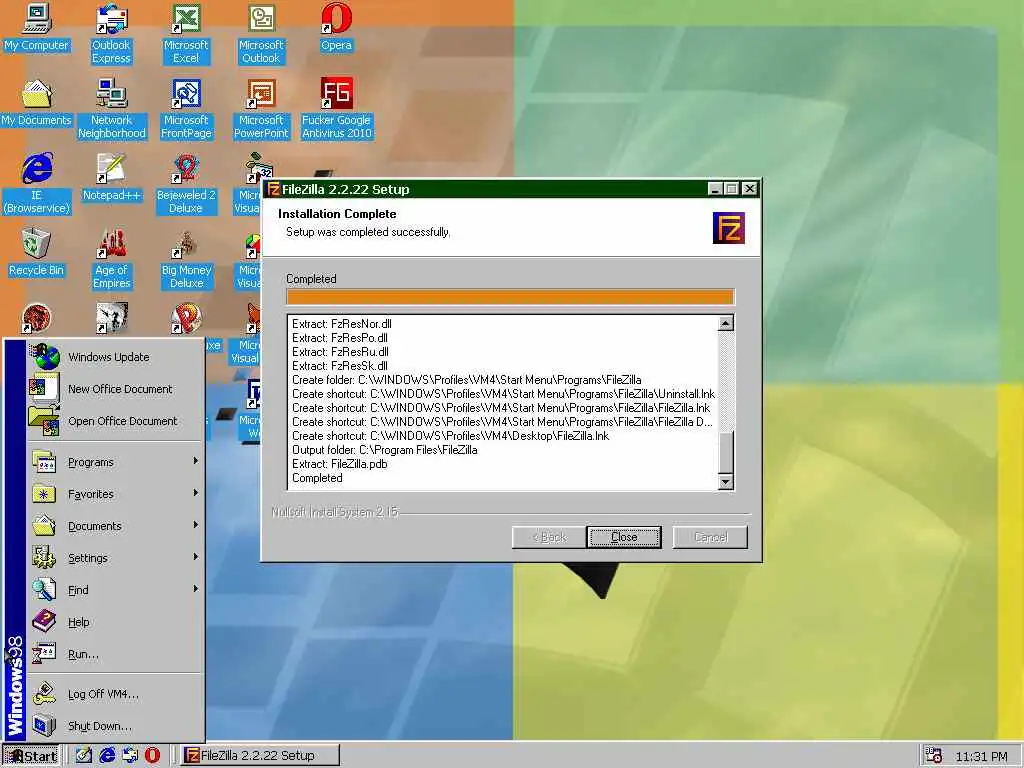
Task: Expand the Favorites submenu
Action: coord(116,494)
